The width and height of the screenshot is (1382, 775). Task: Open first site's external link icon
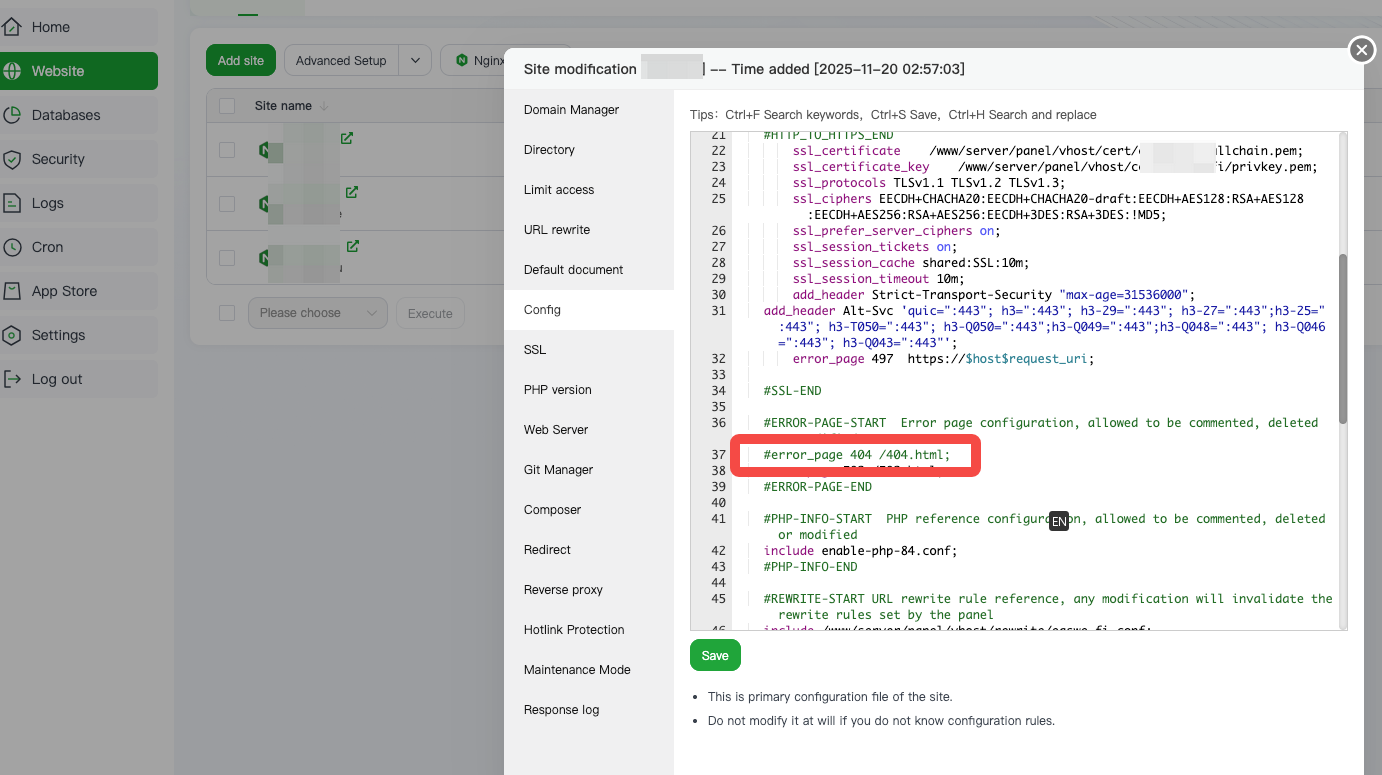pos(347,138)
